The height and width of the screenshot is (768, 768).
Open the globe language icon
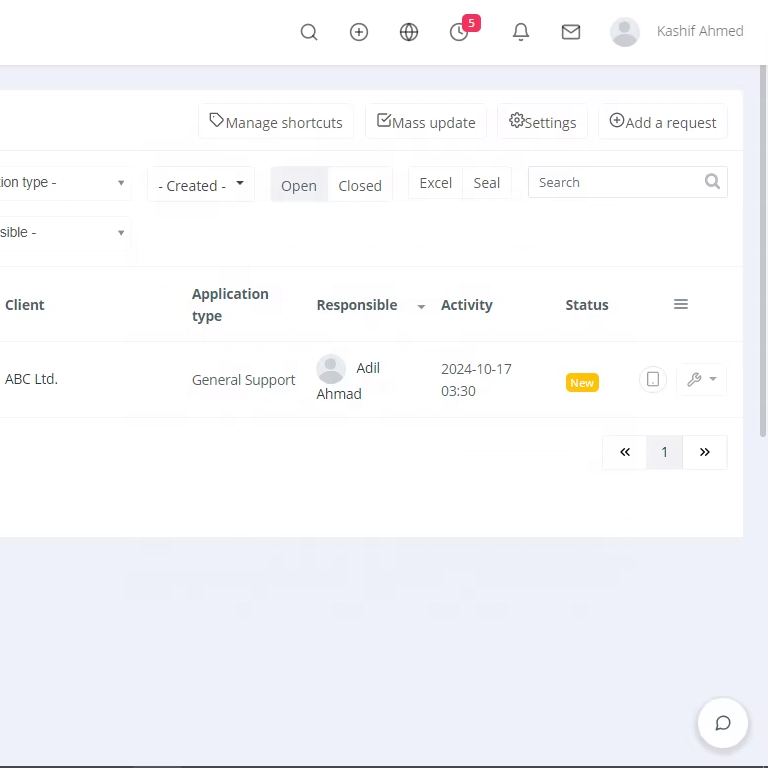click(x=409, y=32)
